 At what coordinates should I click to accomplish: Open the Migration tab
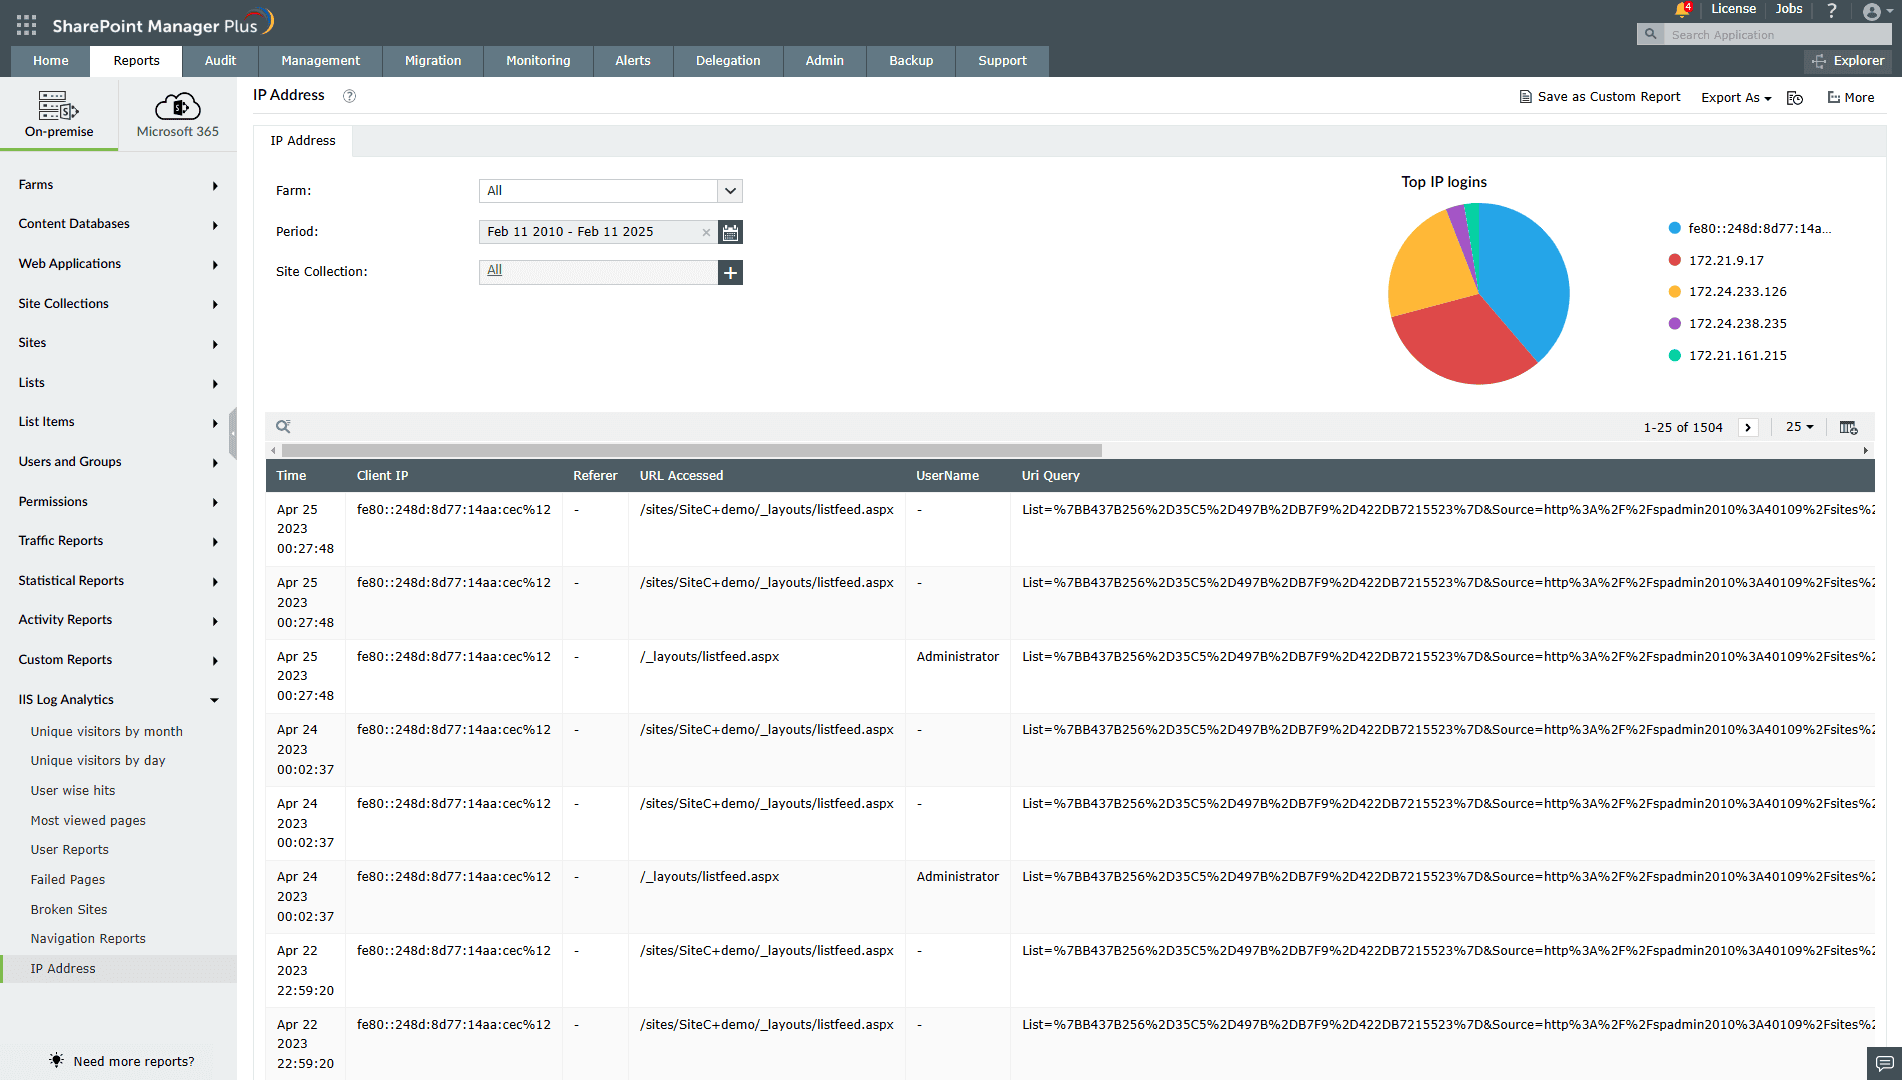click(433, 61)
